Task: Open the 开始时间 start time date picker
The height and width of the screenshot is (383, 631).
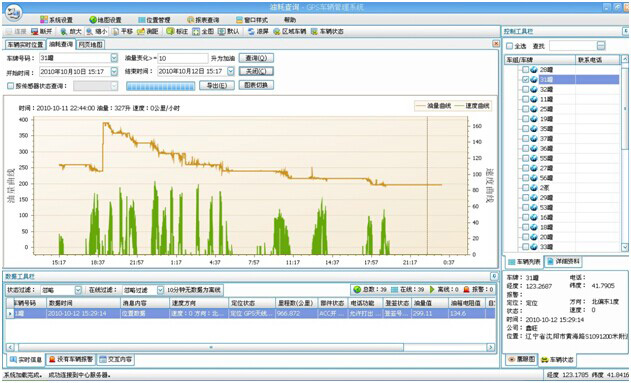Action: coord(114,72)
